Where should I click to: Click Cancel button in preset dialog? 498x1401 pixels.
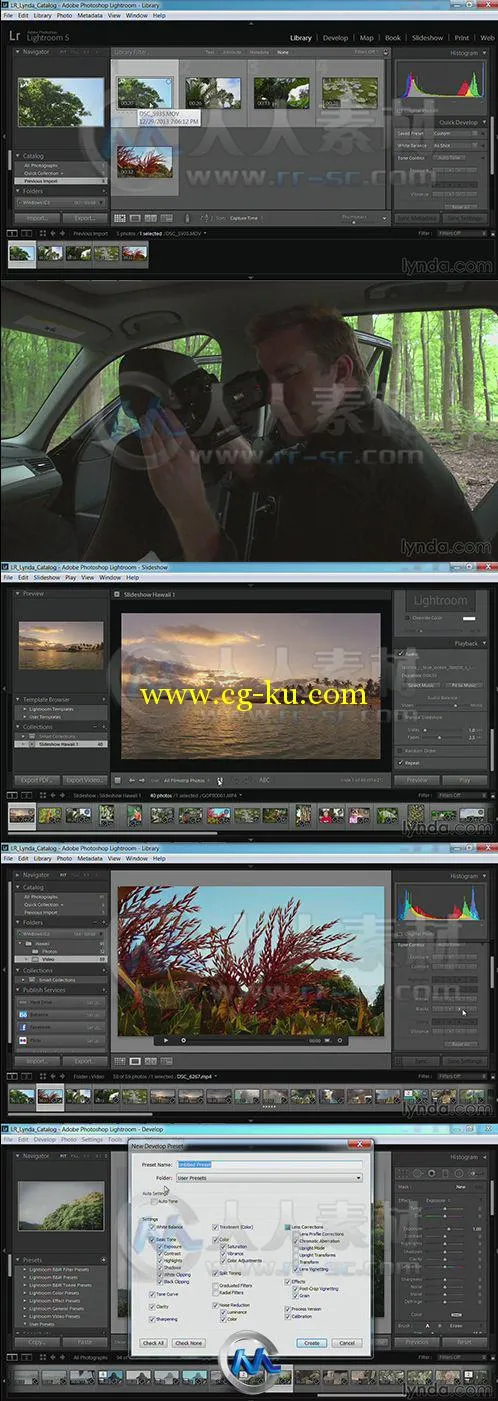pyautogui.click(x=347, y=1342)
